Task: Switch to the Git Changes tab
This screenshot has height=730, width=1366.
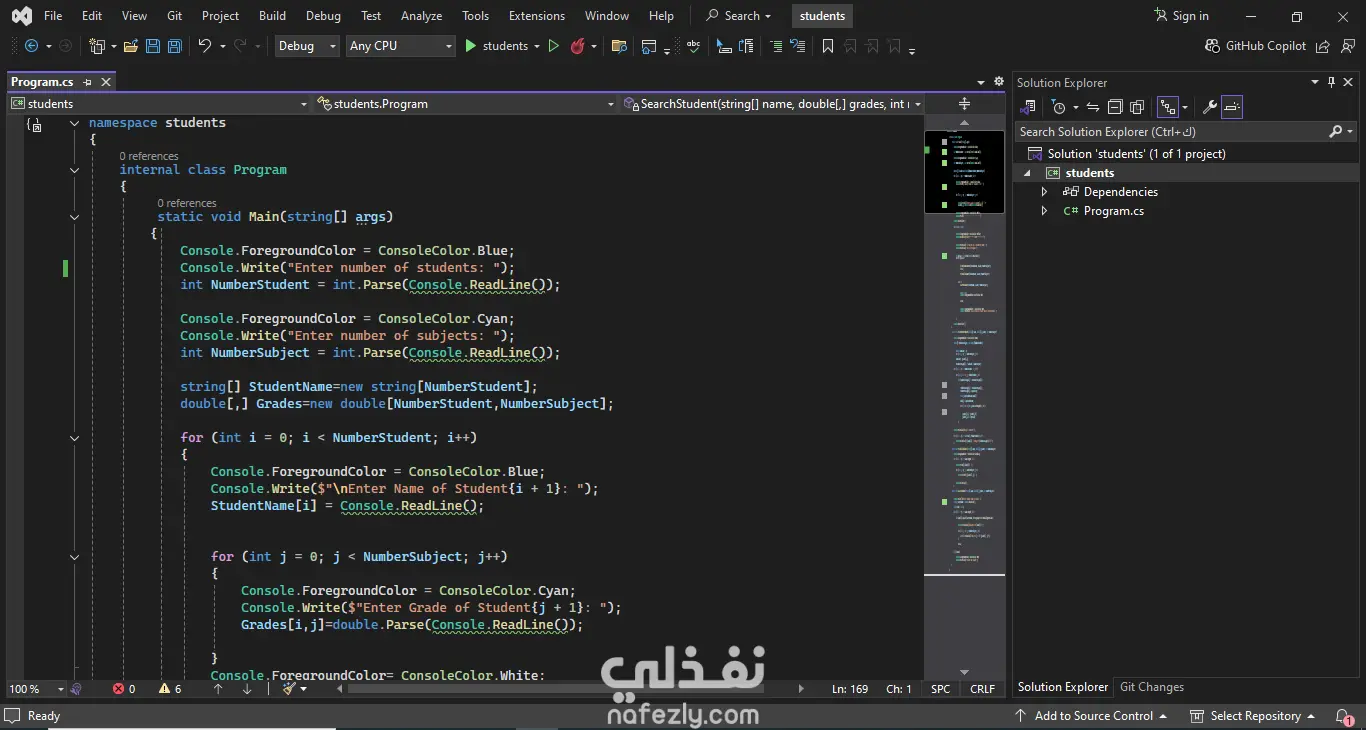Action: (1151, 687)
